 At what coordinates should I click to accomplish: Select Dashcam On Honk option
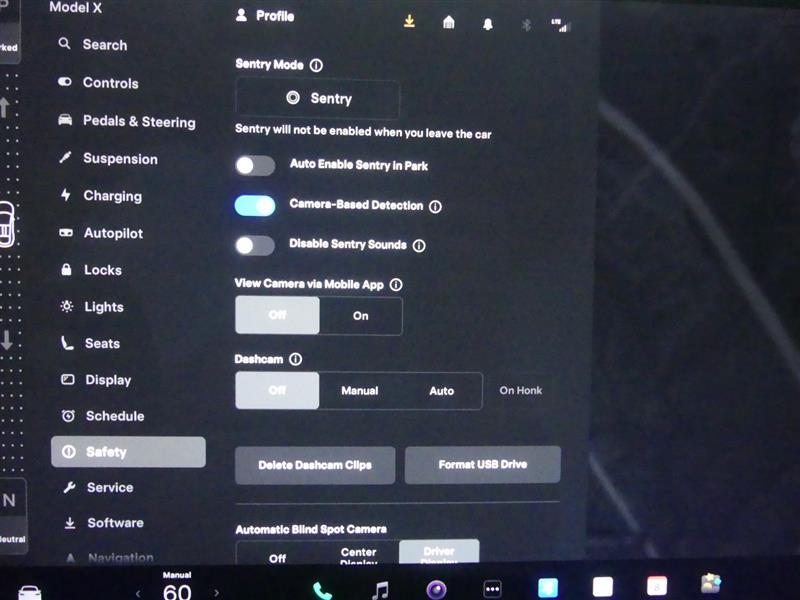(x=520, y=390)
